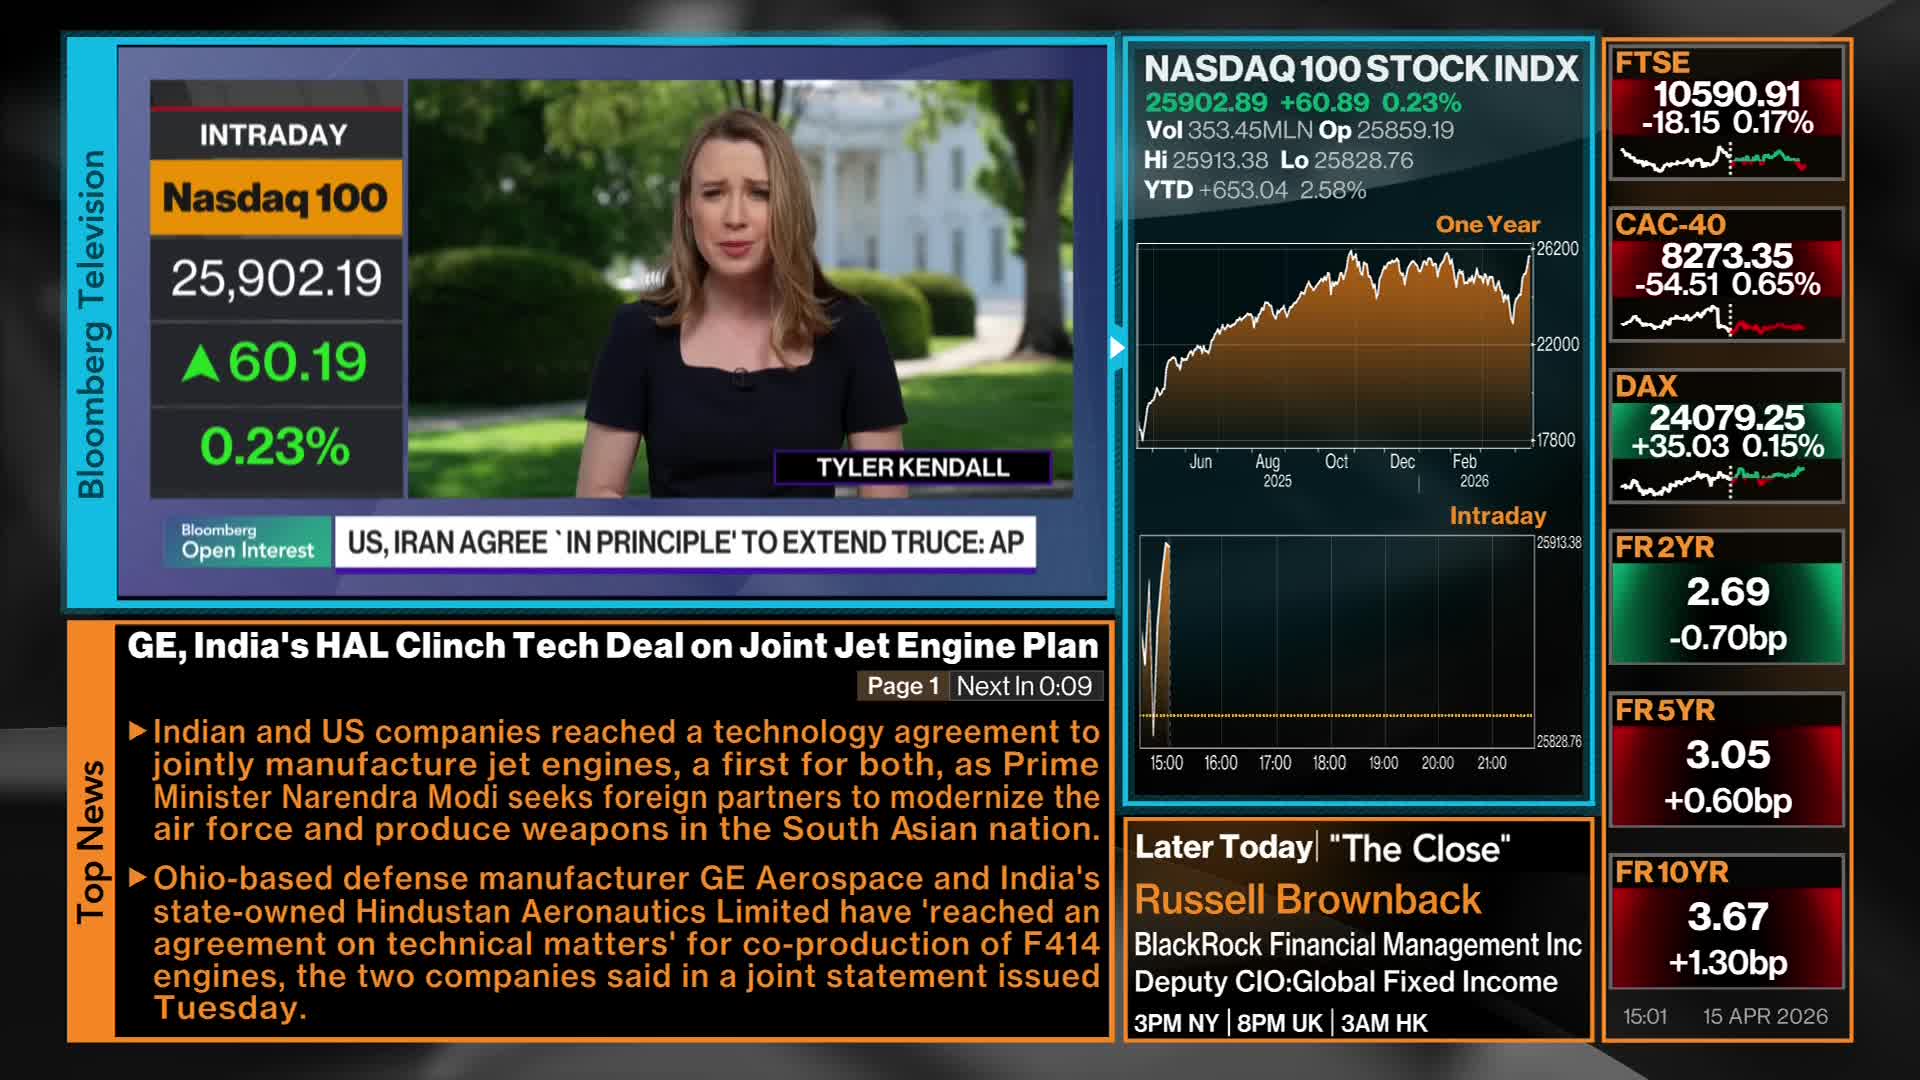Switch to the Top News vertical tab
Image resolution: width=1920 pixels, height=1080 pixels.
[x=91, y=840]
